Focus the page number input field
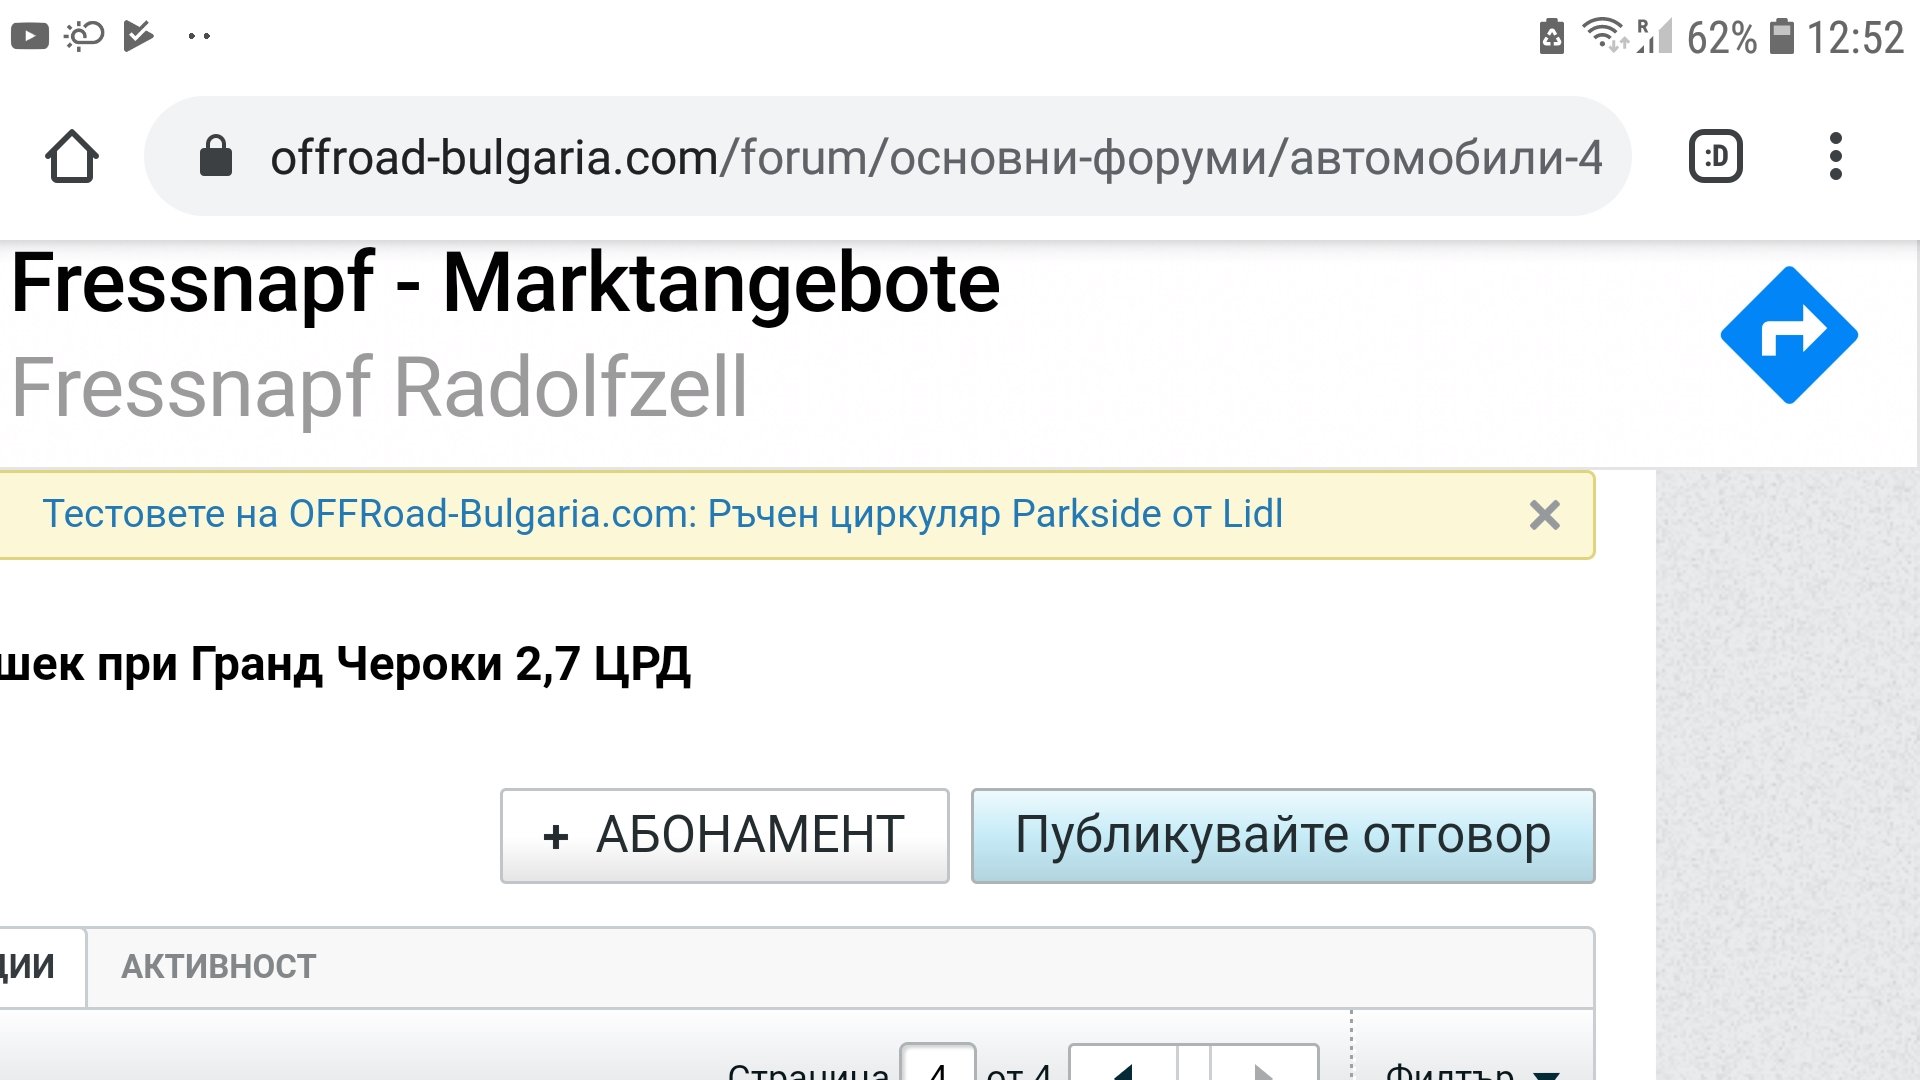 937,1066
